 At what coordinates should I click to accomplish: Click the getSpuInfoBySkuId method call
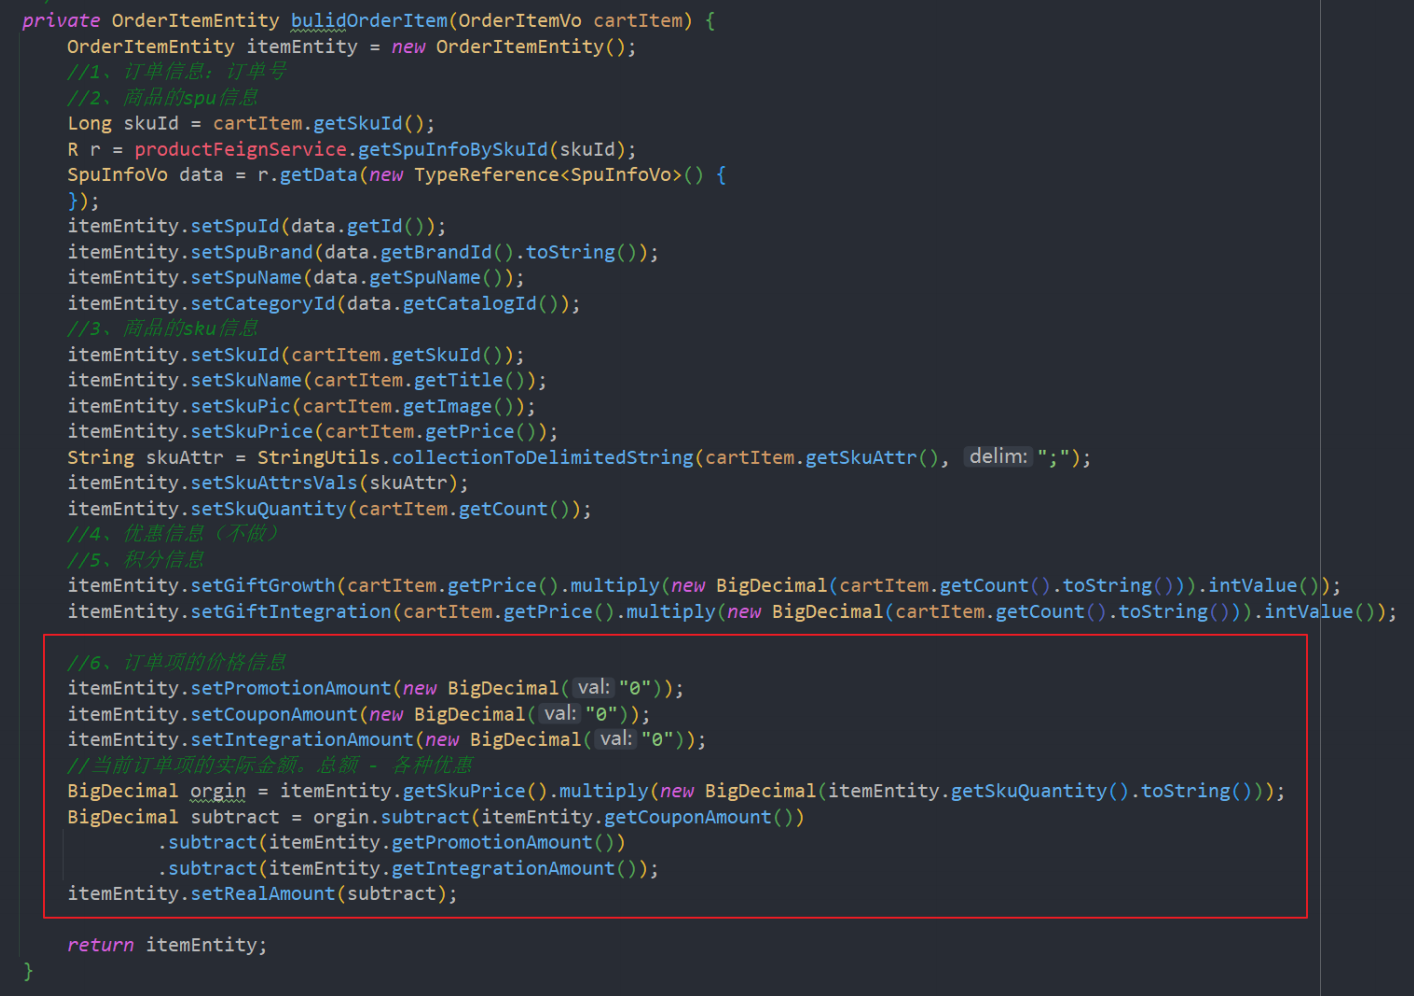tap(453, 149)
